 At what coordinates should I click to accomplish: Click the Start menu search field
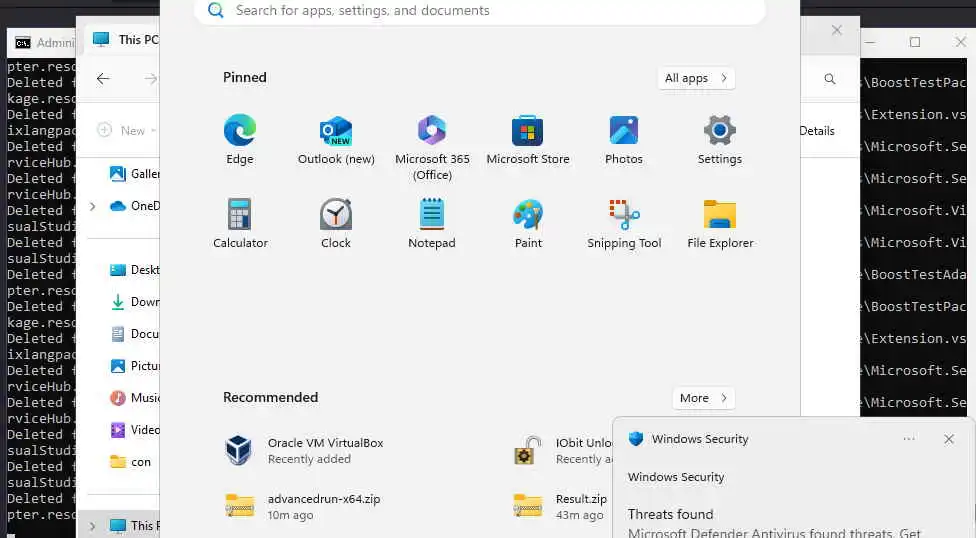479,11
